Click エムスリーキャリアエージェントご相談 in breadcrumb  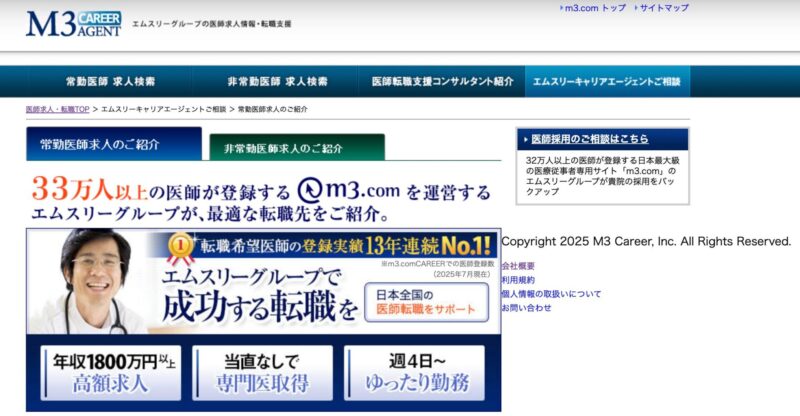(x=163, y=109)
